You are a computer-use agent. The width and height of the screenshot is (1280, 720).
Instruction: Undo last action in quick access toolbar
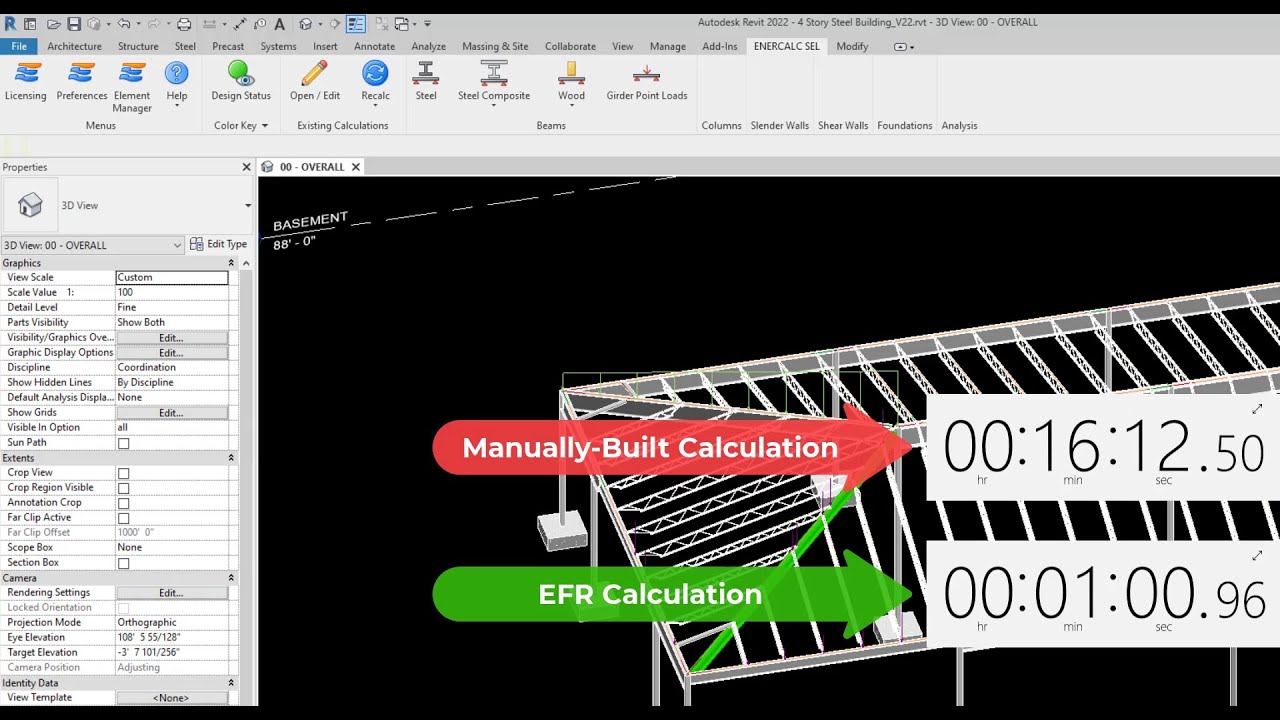(x=124, y=23)
